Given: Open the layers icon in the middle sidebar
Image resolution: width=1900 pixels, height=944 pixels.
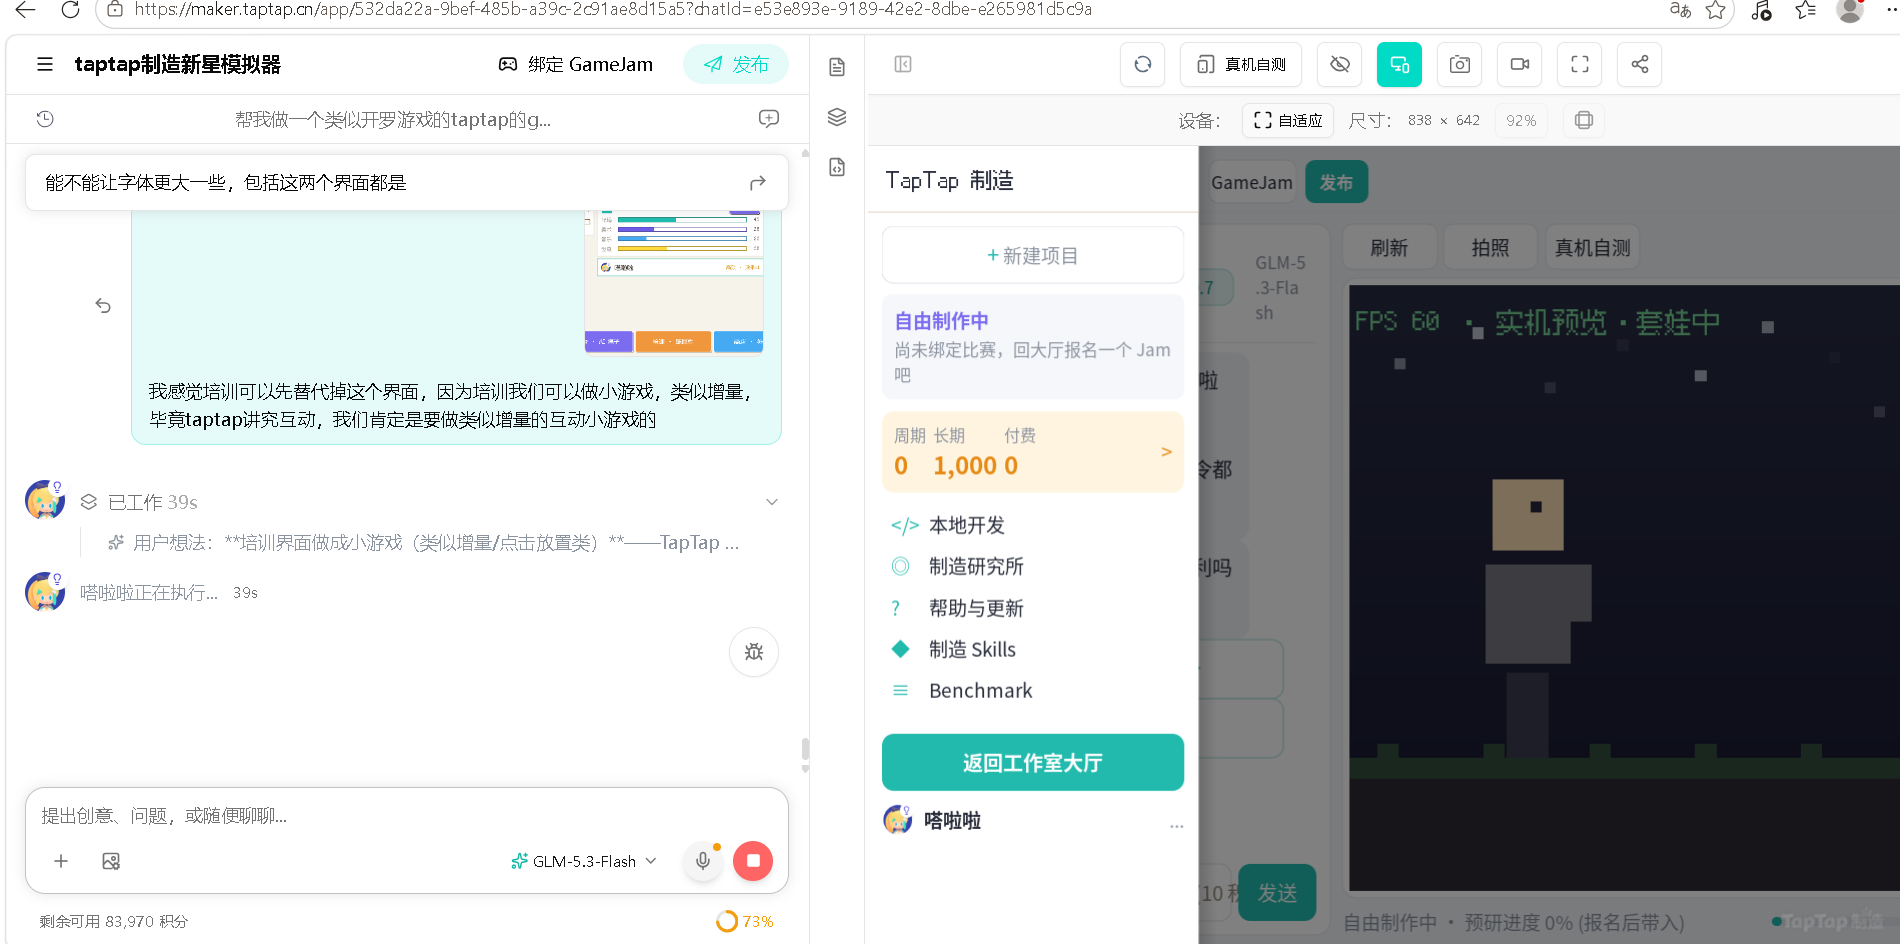Looking at the screenshot, I should click(x=837, y=117).
